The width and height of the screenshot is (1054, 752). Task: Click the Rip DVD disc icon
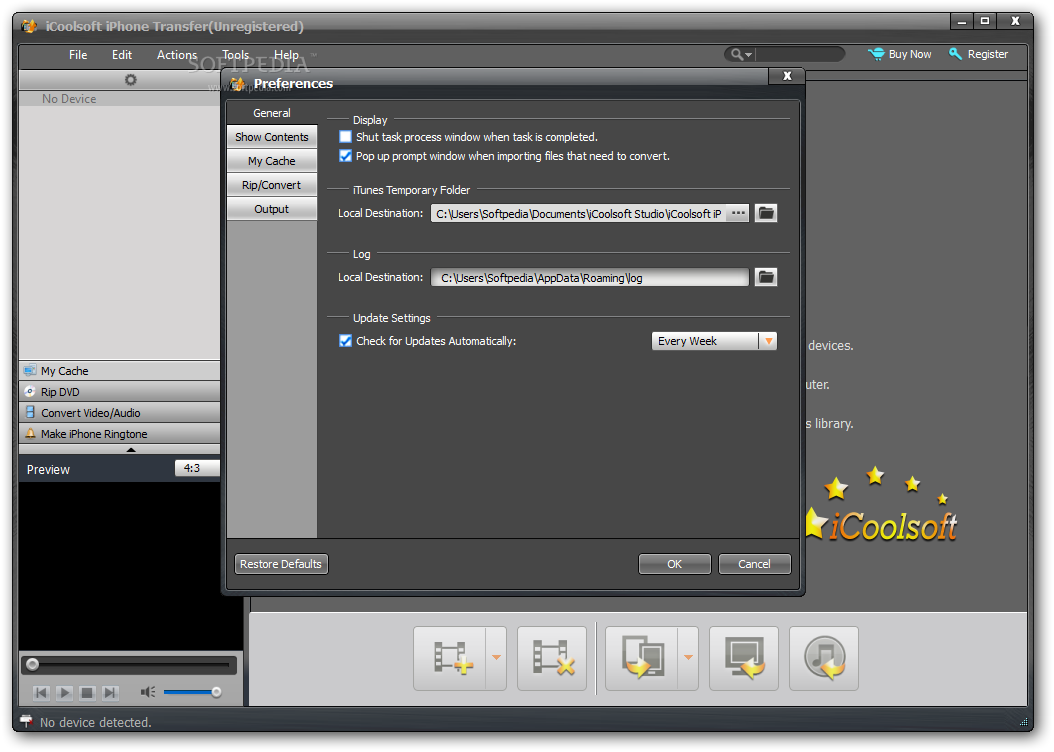[x=30, y=391]
